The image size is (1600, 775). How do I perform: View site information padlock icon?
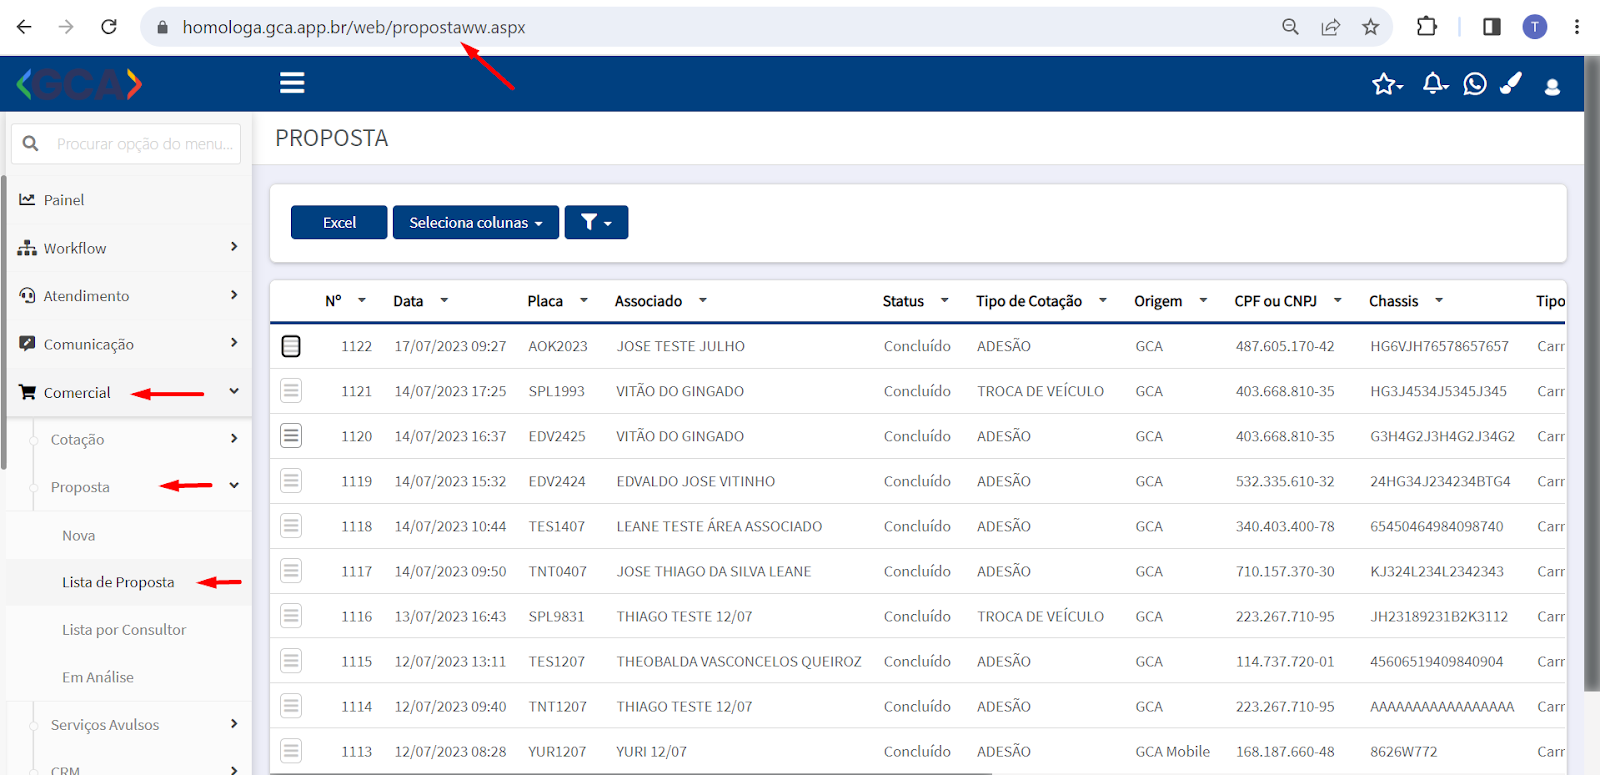coord(161,28)
